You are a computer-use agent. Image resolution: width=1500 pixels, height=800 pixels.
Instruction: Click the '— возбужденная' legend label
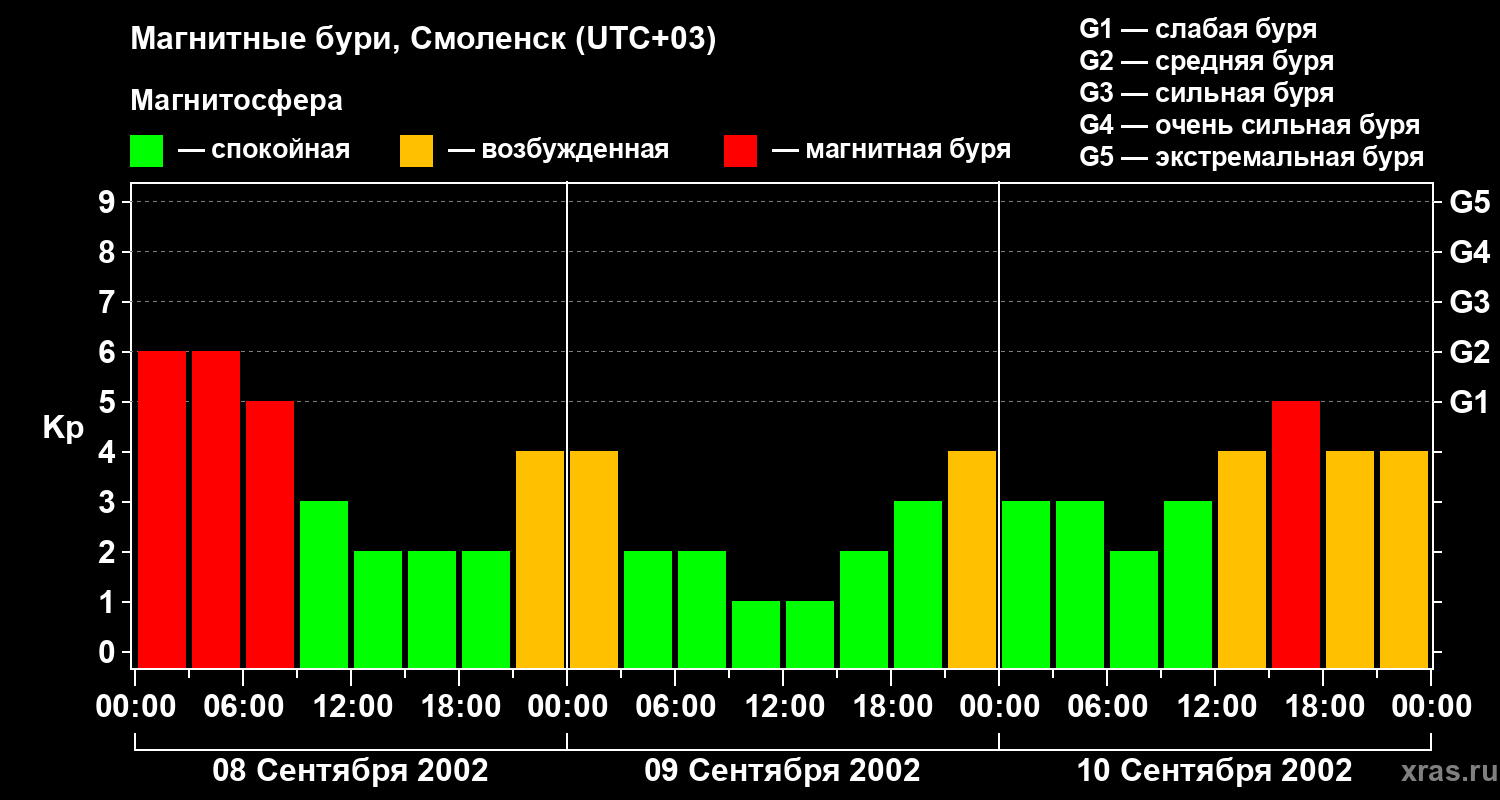(x=558, y=151)
